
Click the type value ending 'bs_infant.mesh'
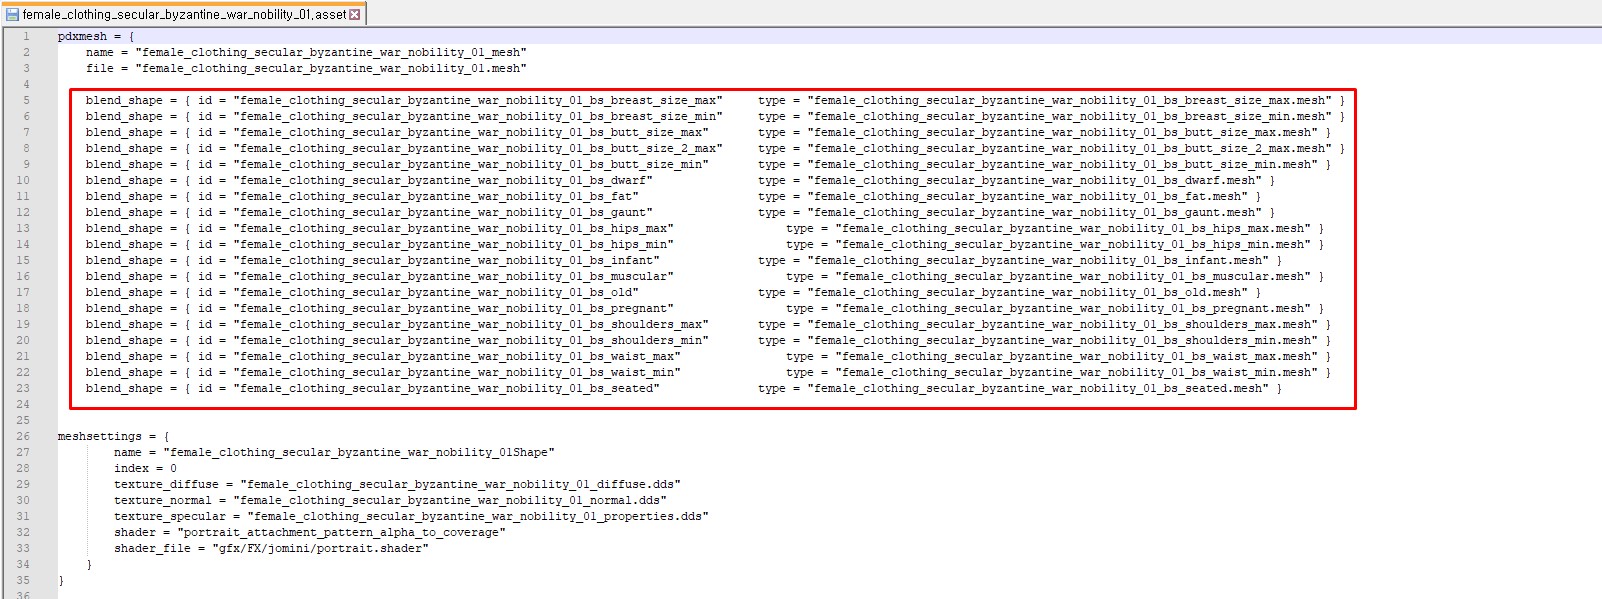(1038, 260)
